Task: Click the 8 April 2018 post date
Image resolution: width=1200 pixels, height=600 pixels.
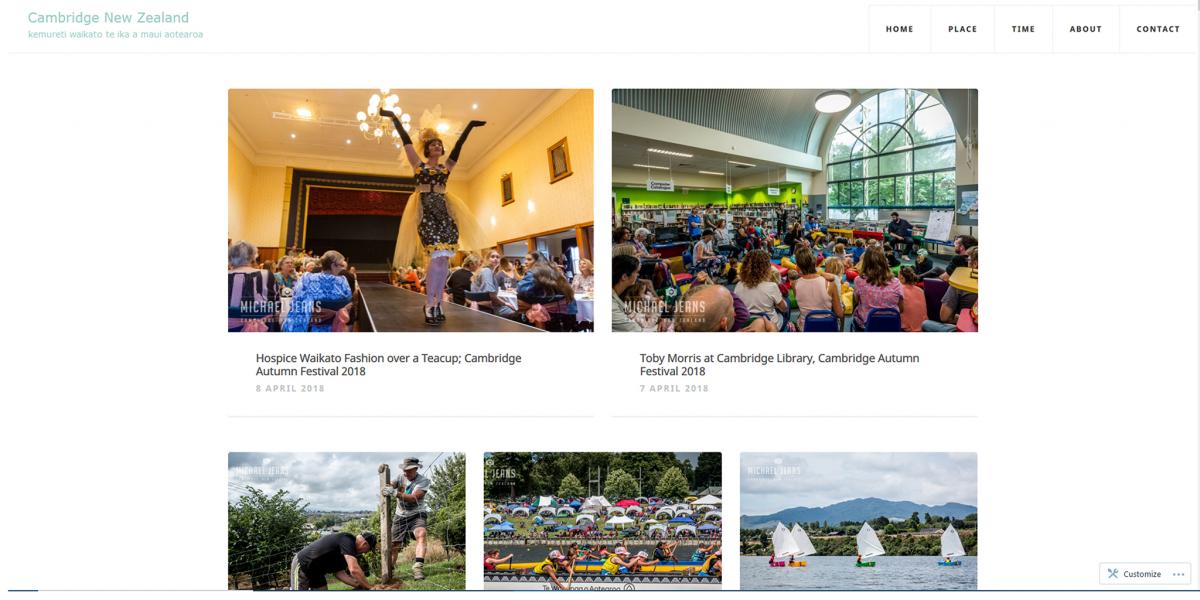Action: (290, 388)
